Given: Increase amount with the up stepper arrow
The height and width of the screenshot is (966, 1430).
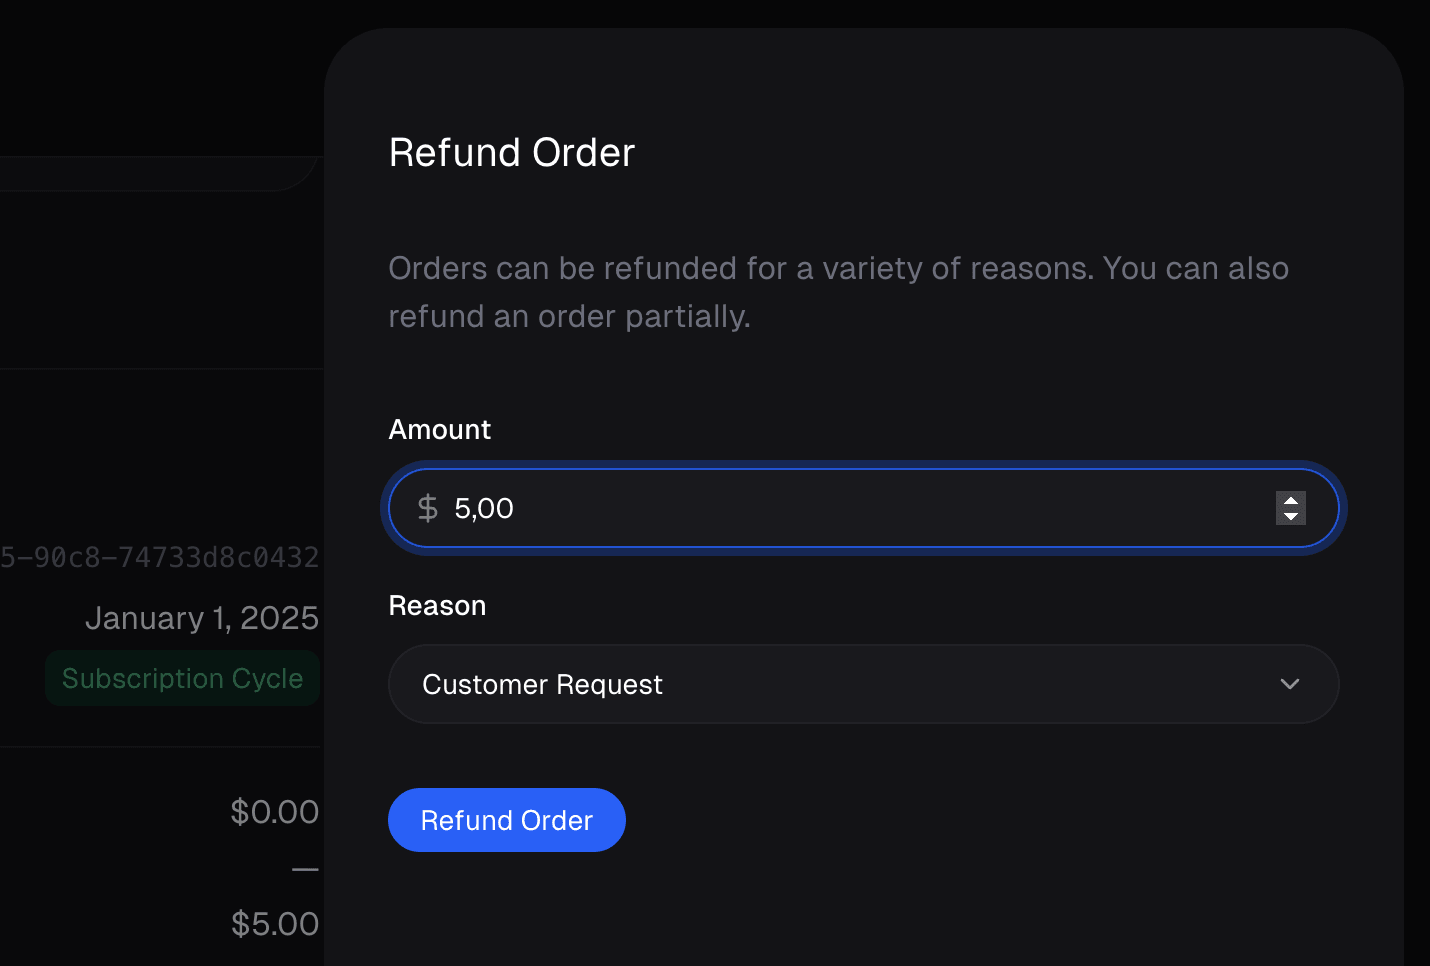Looking at the screenshot, I should click(x=1291, y=500).
